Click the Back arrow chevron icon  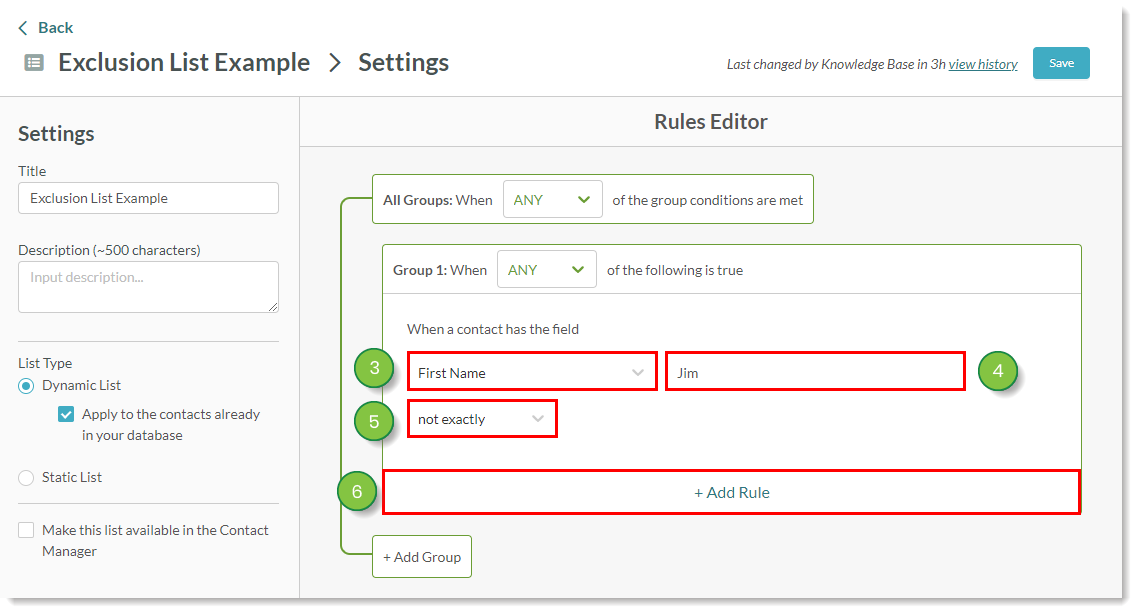point(23,28)
